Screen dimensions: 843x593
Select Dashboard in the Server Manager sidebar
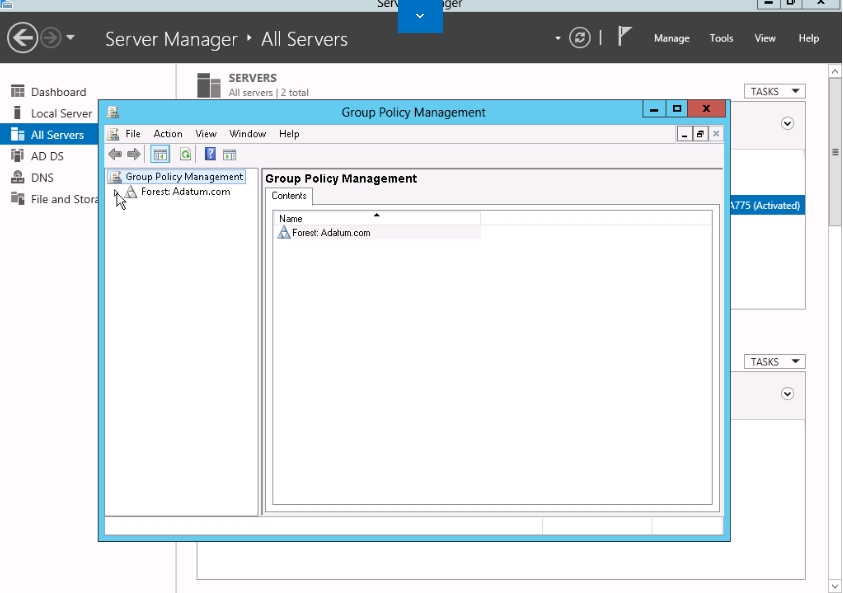pyautogui.click(x=58, y=92)
